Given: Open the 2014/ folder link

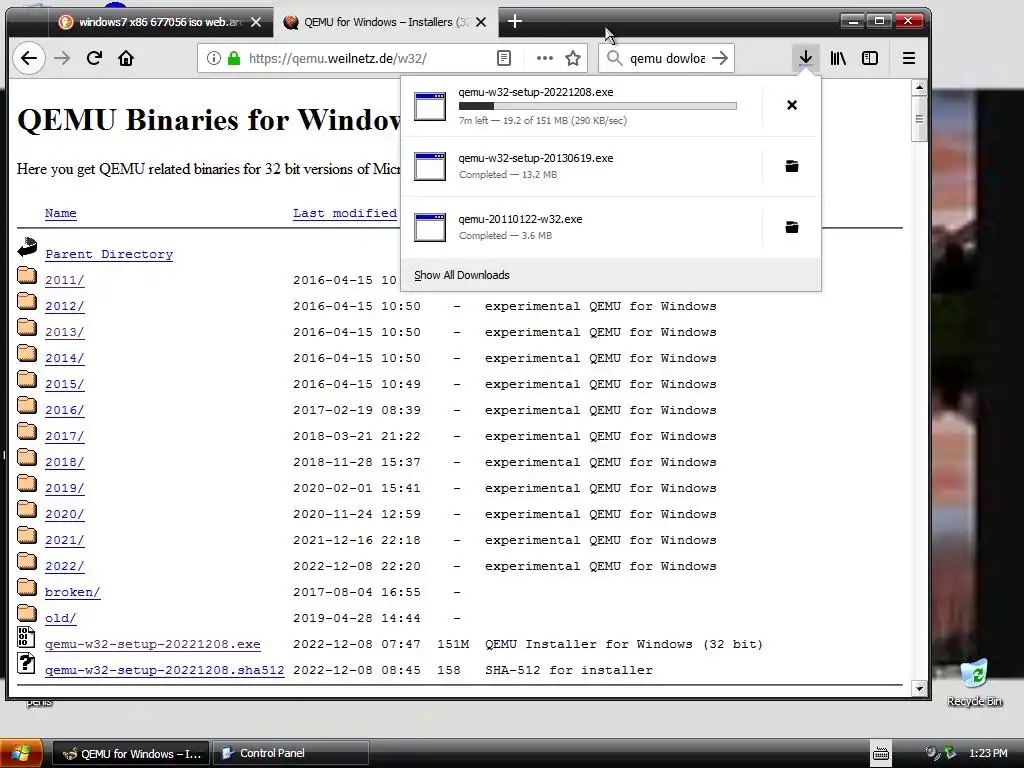Looking at the screenshot, I should point(65,359).
